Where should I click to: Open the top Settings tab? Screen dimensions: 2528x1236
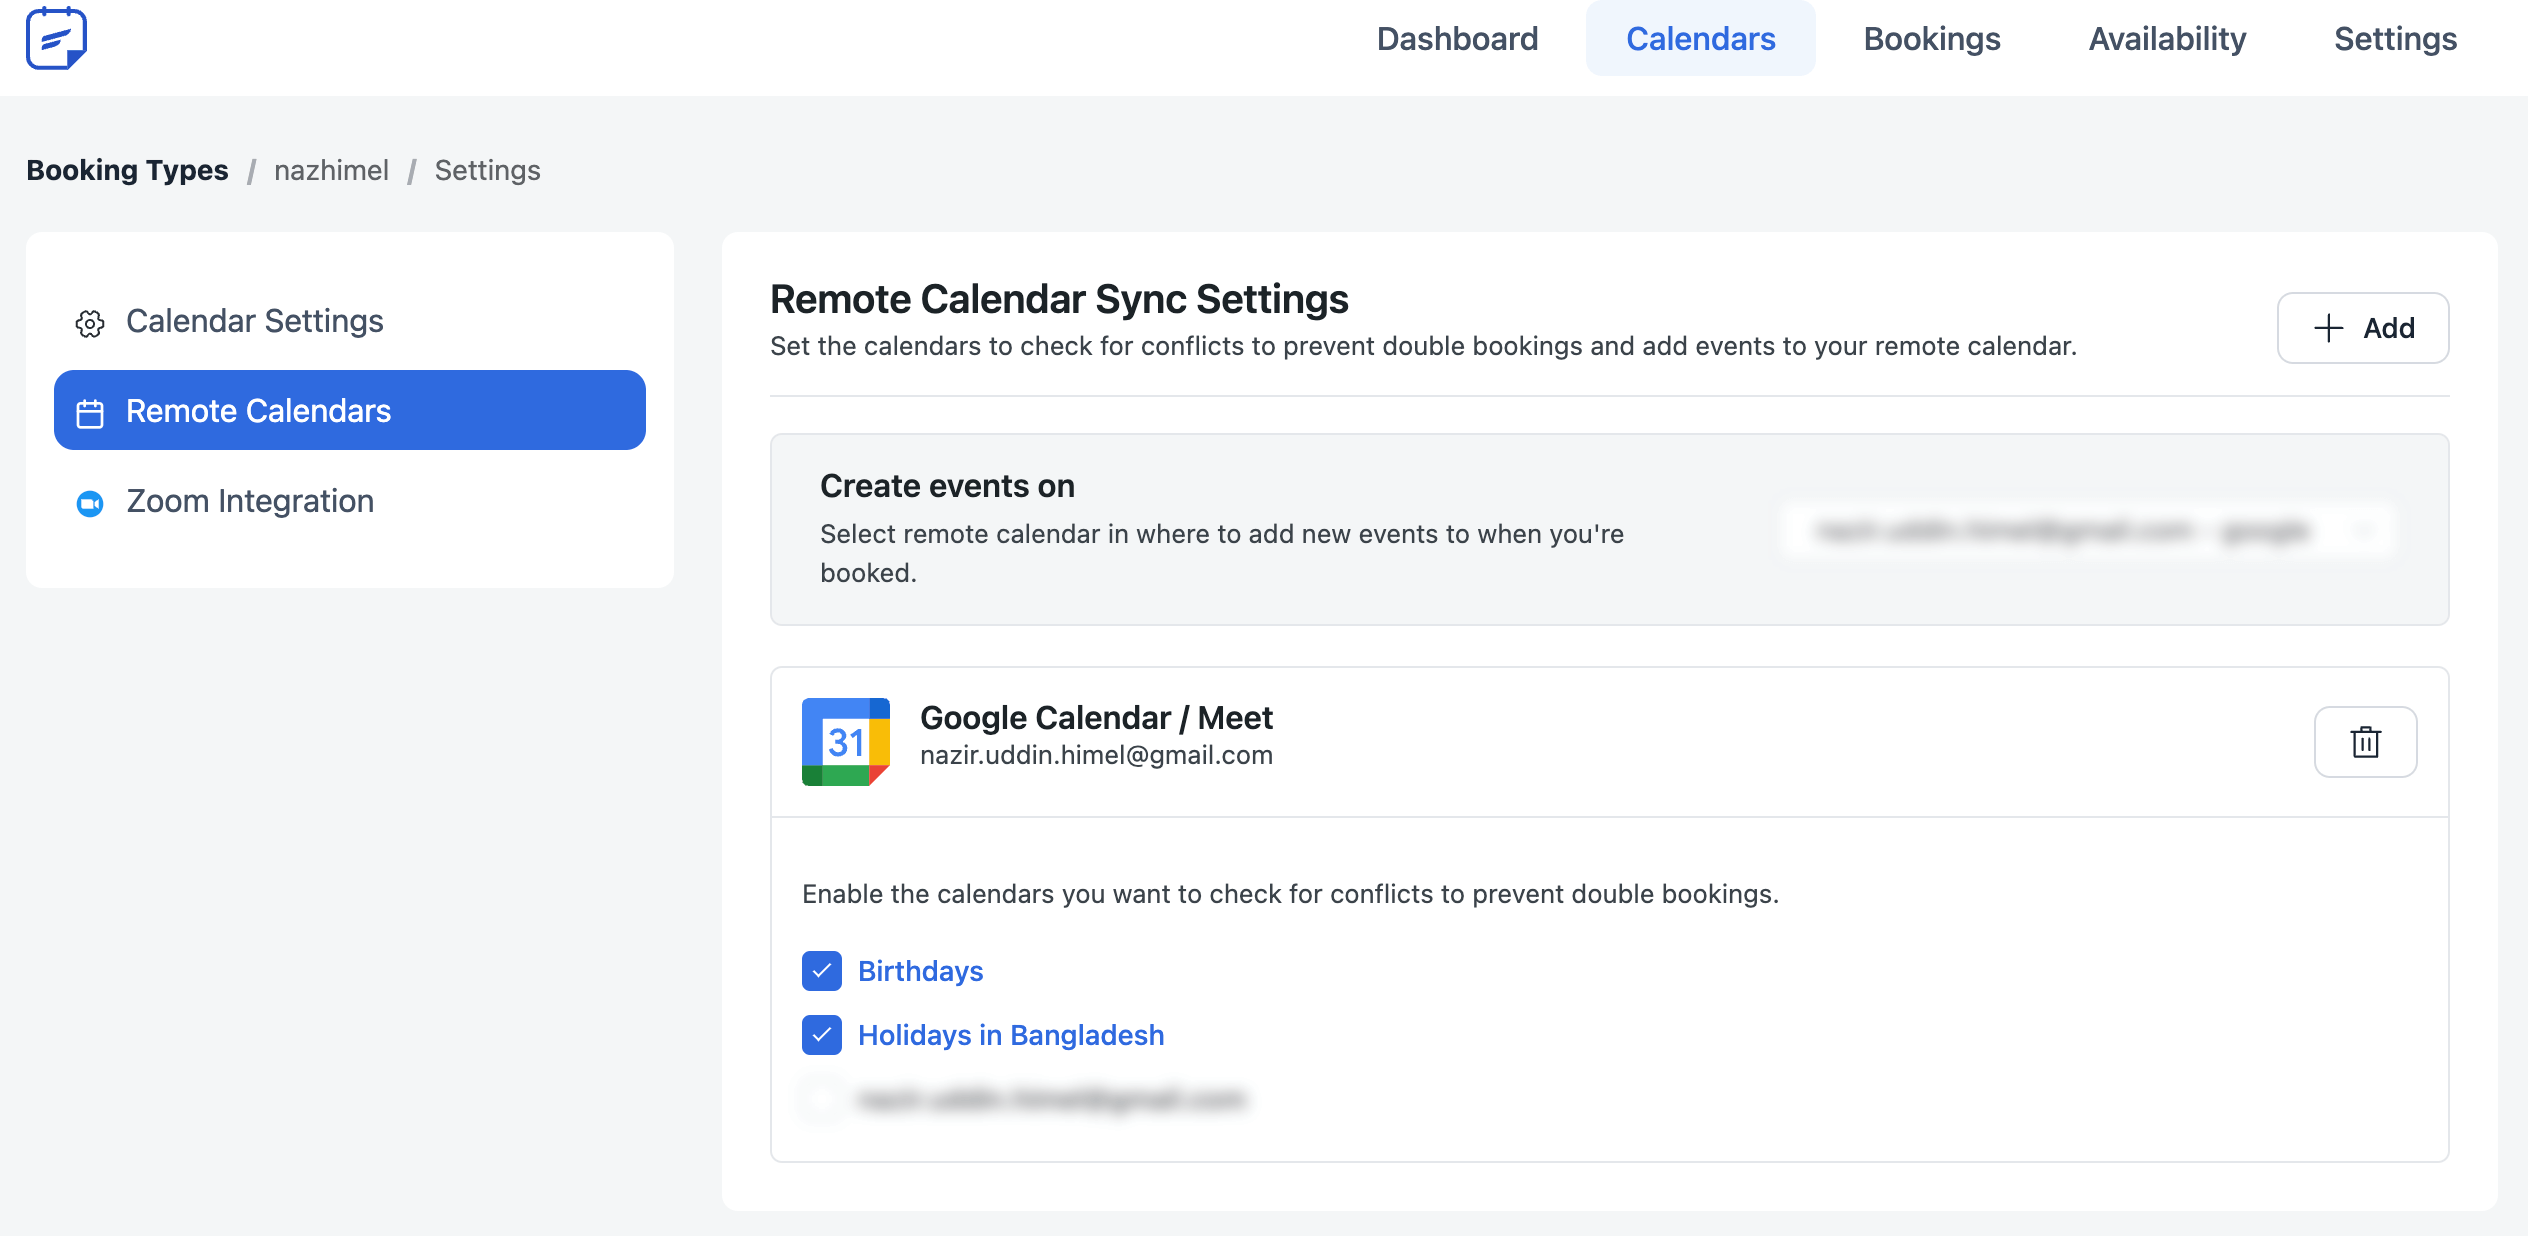click(2395, 39)
